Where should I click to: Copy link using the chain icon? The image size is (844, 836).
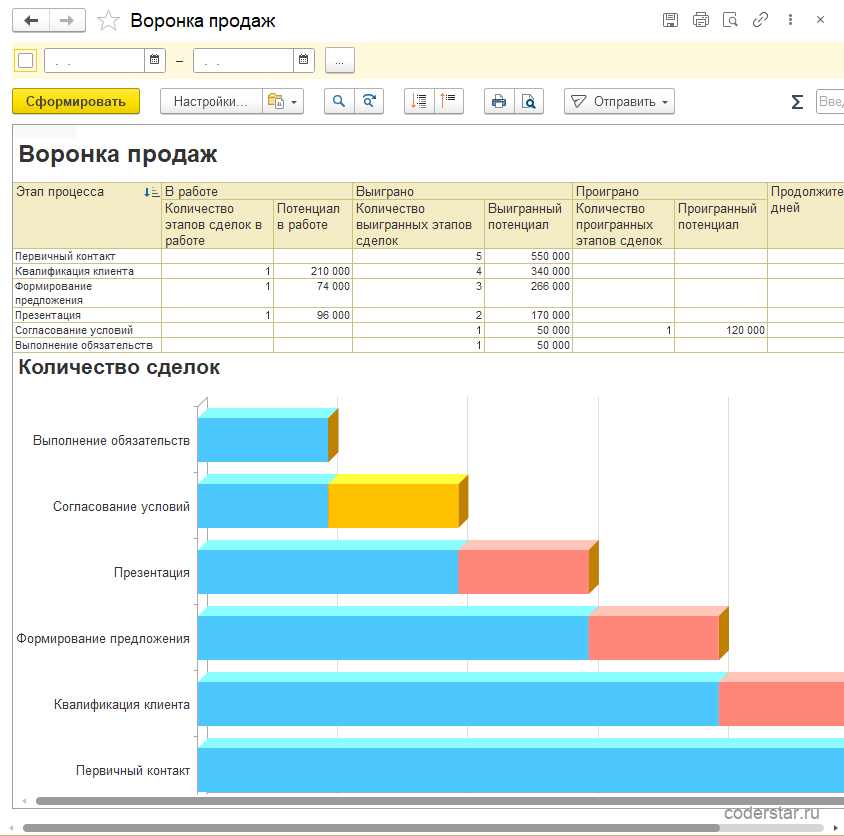pos(760,20)
